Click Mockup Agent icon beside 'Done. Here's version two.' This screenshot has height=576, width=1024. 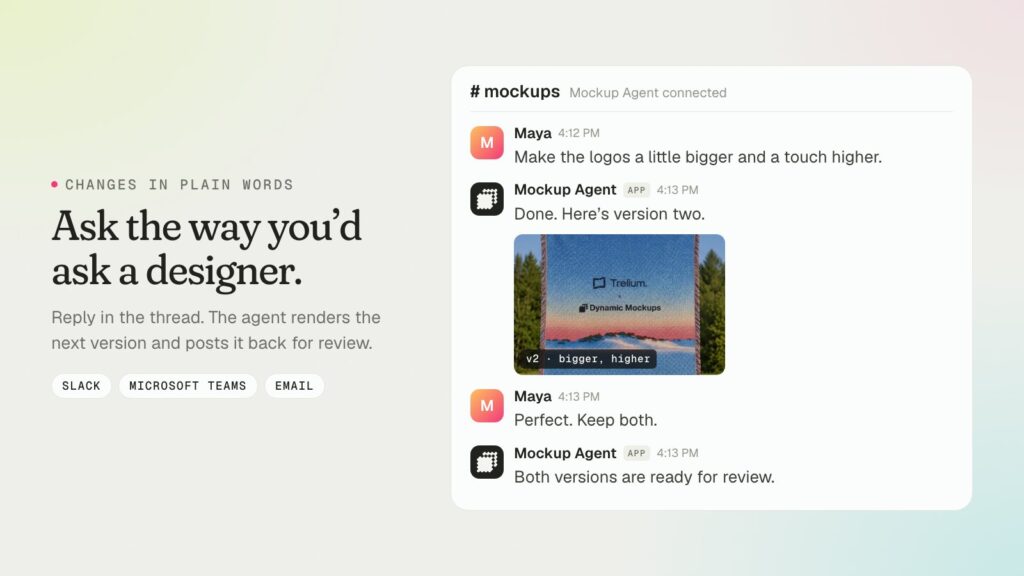click(487, 199)
